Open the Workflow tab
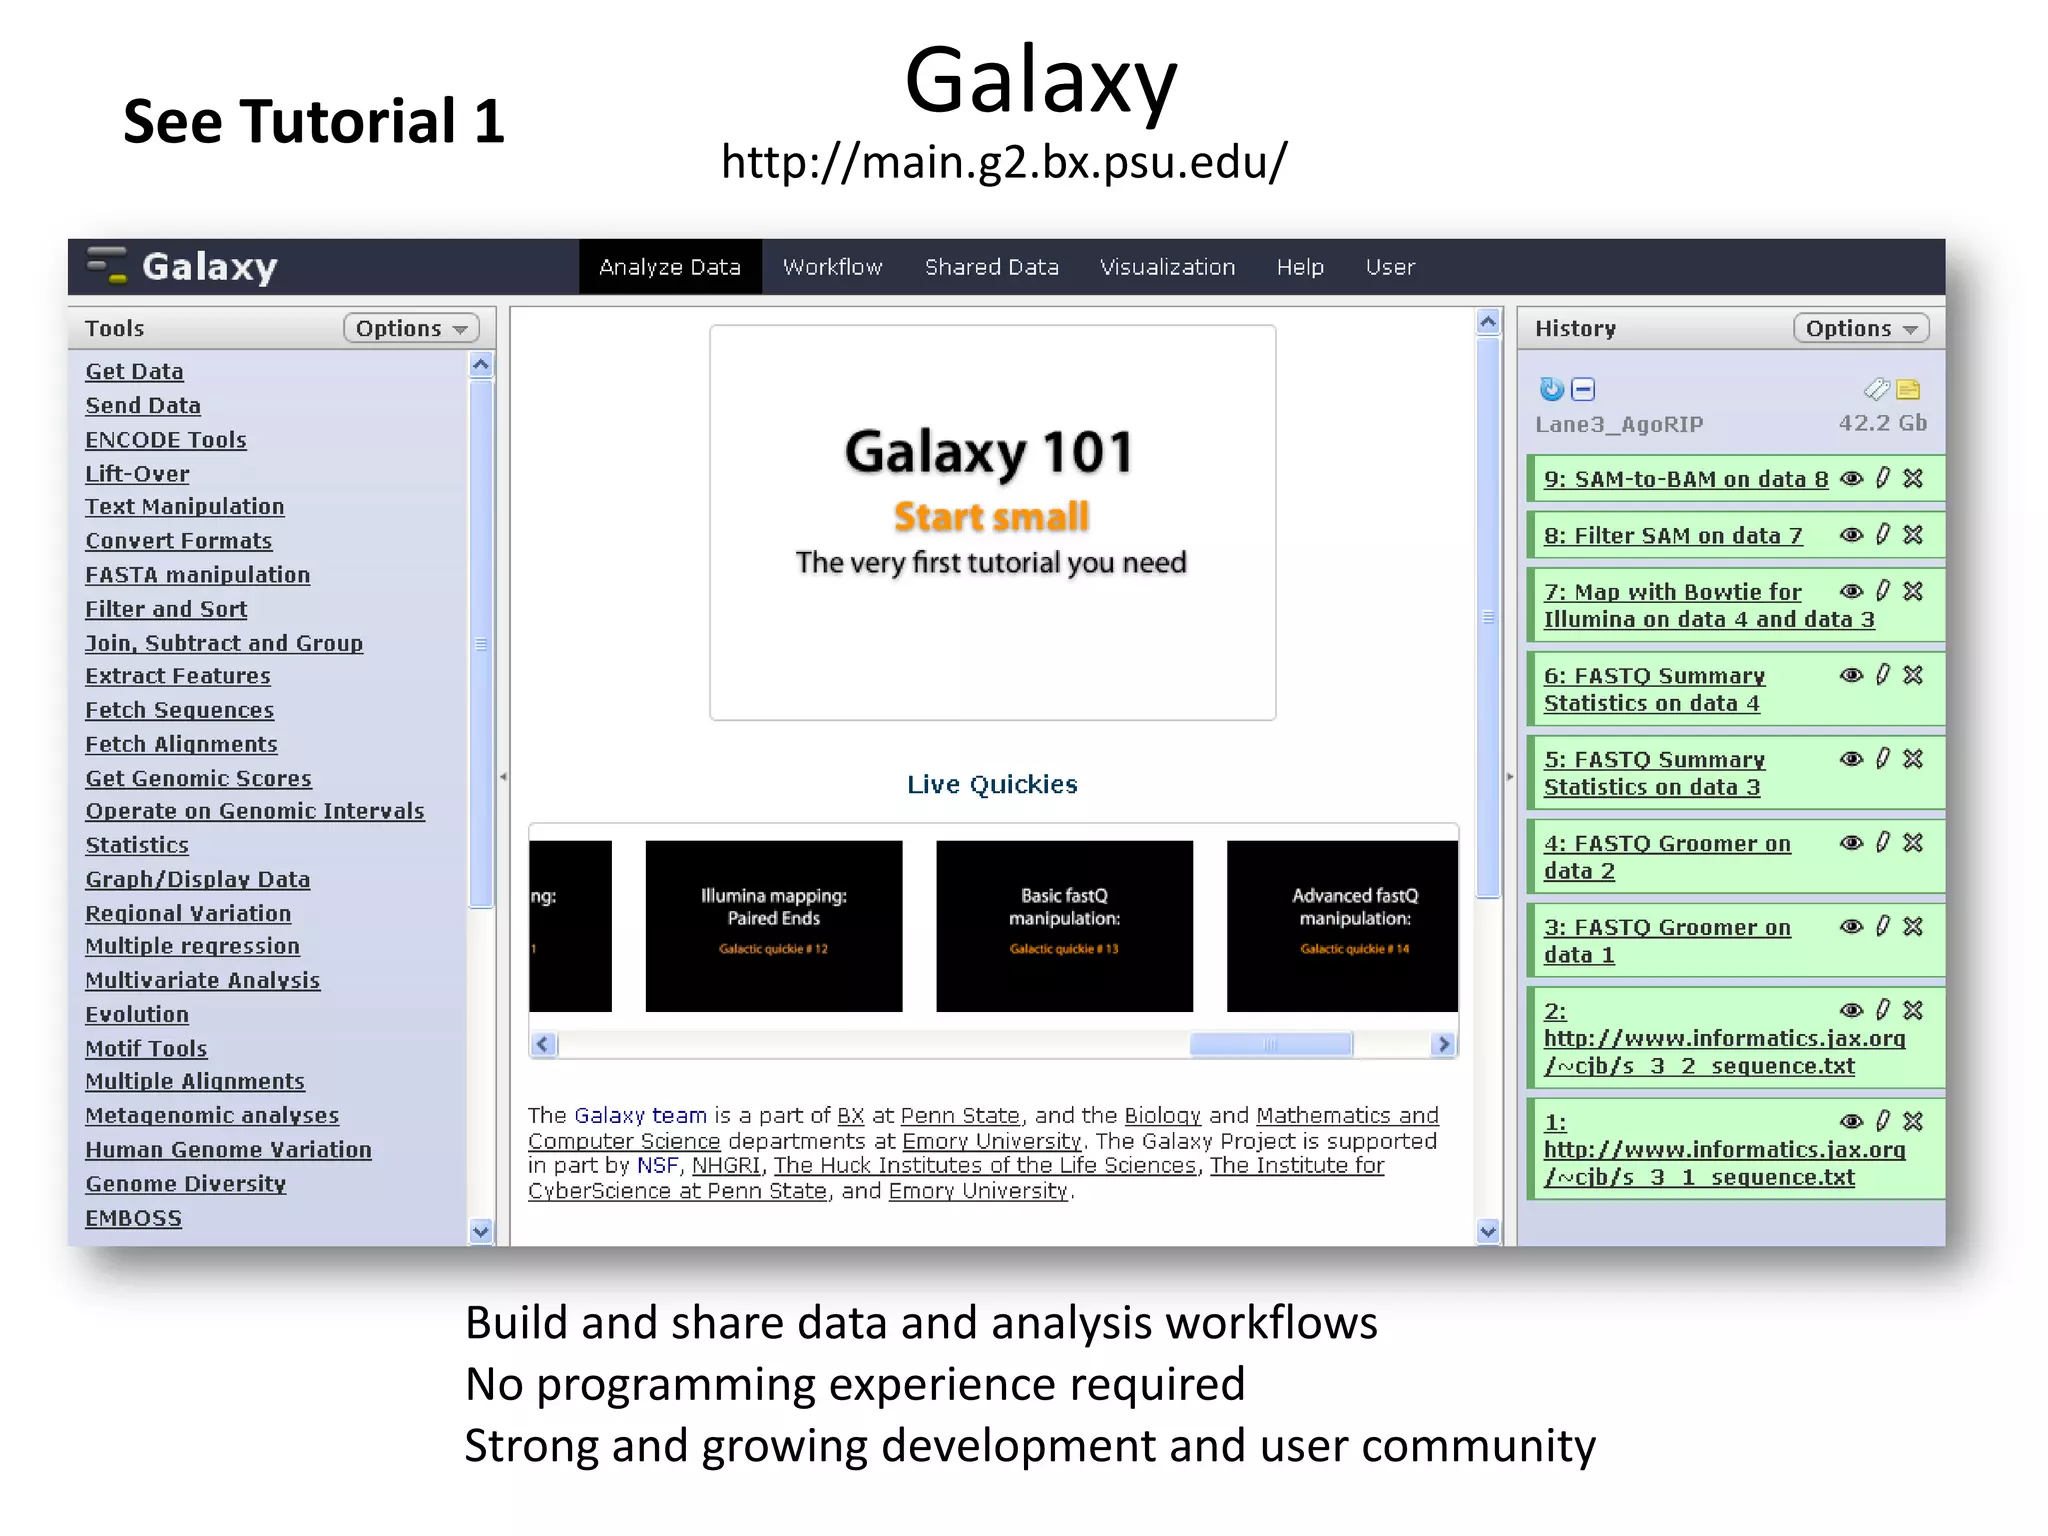This screenshot has width=2048, height=1536. (832, 267)
